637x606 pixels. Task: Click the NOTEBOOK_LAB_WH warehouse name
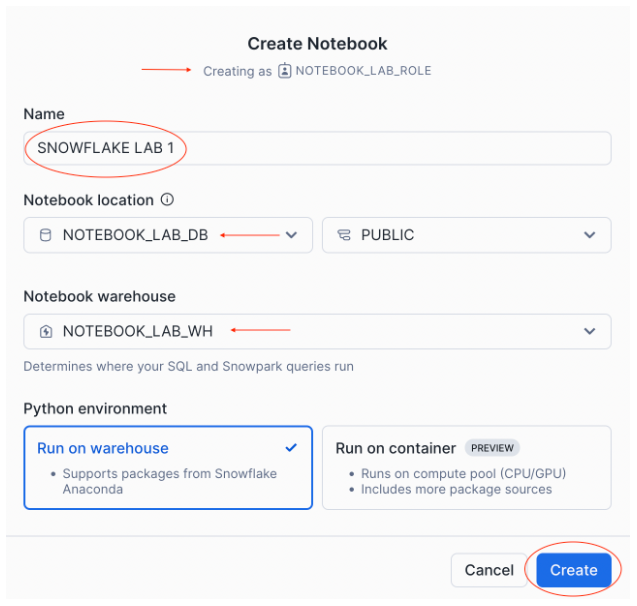click(138, 332)
